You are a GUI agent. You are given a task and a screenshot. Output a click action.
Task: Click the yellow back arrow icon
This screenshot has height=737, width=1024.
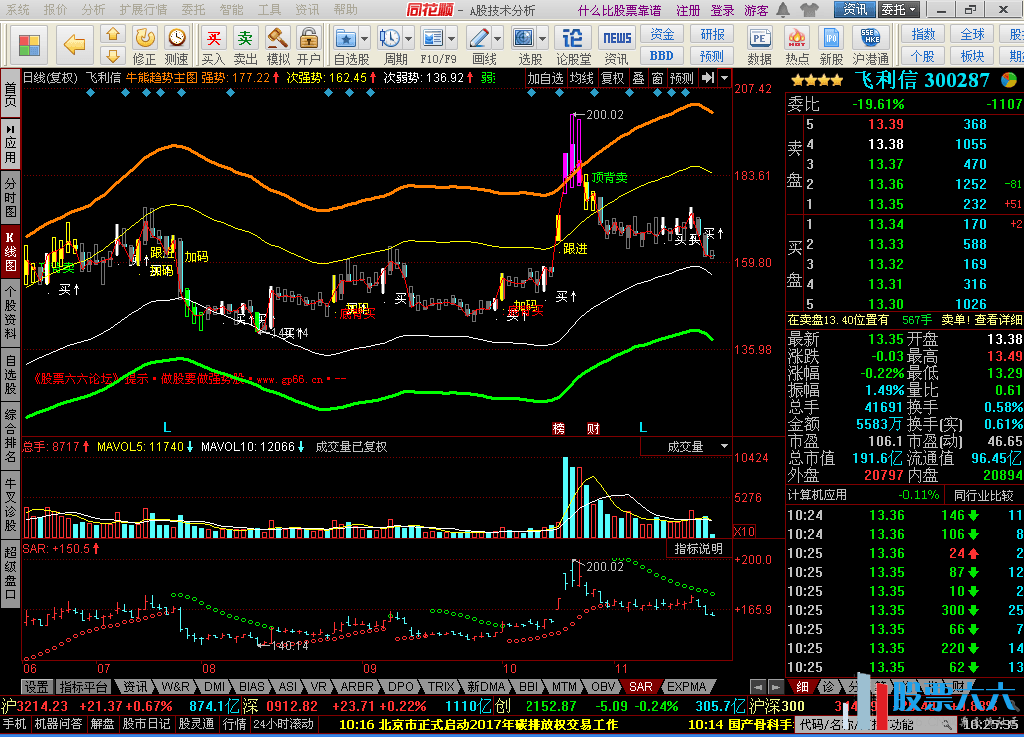(74, 44)
